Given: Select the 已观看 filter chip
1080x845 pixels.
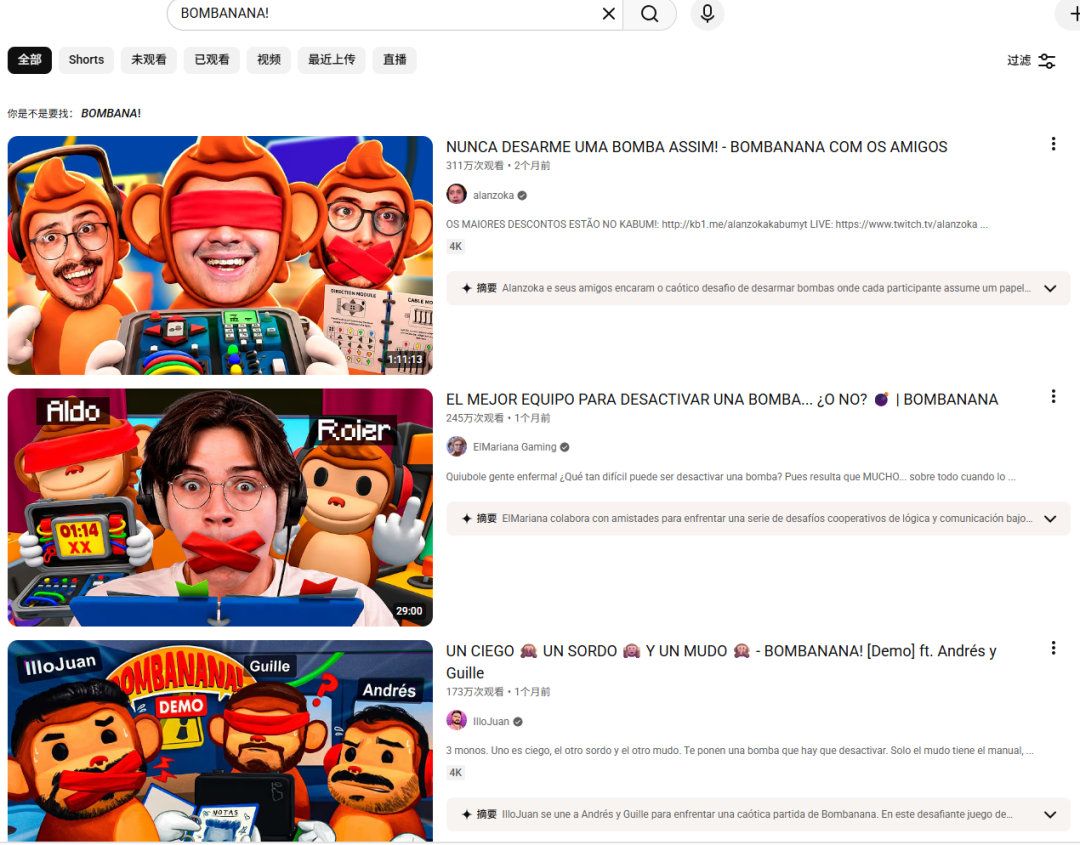Looking at the screenshot, I should point(211,60).
